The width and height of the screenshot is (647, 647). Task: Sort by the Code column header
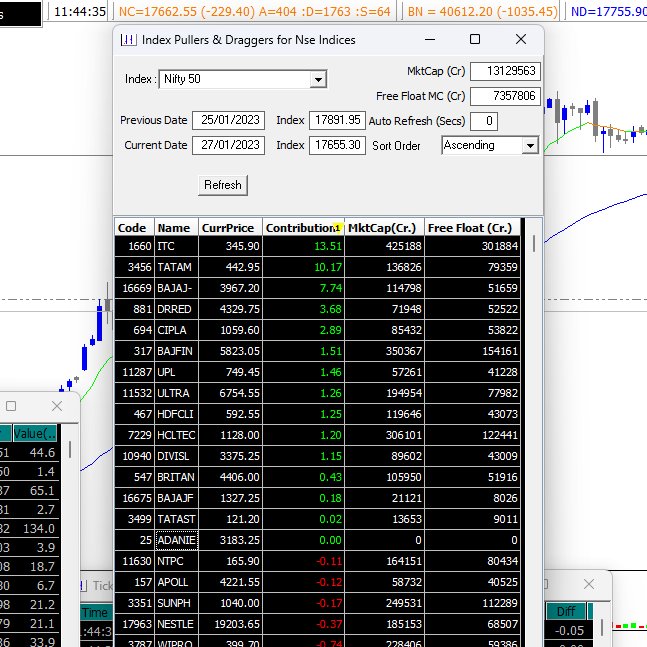tap(135, 228)
